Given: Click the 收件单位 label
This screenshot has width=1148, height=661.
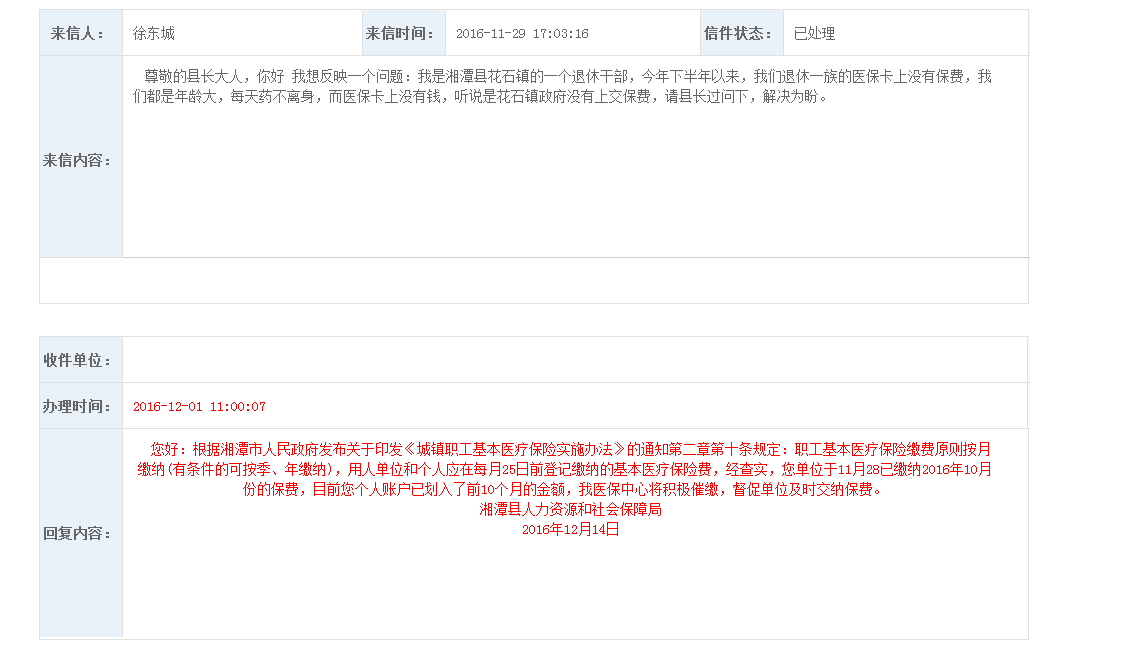Looking at the screenshot, I should 77,360.
